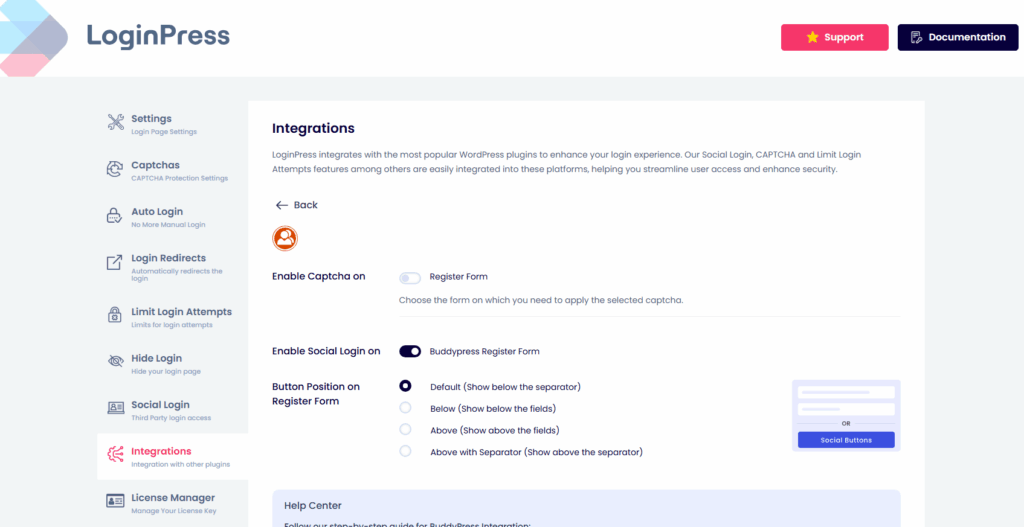Open the Limit Login Attempts menu item
1024x527 pixels.
click(x=172, y=316)
